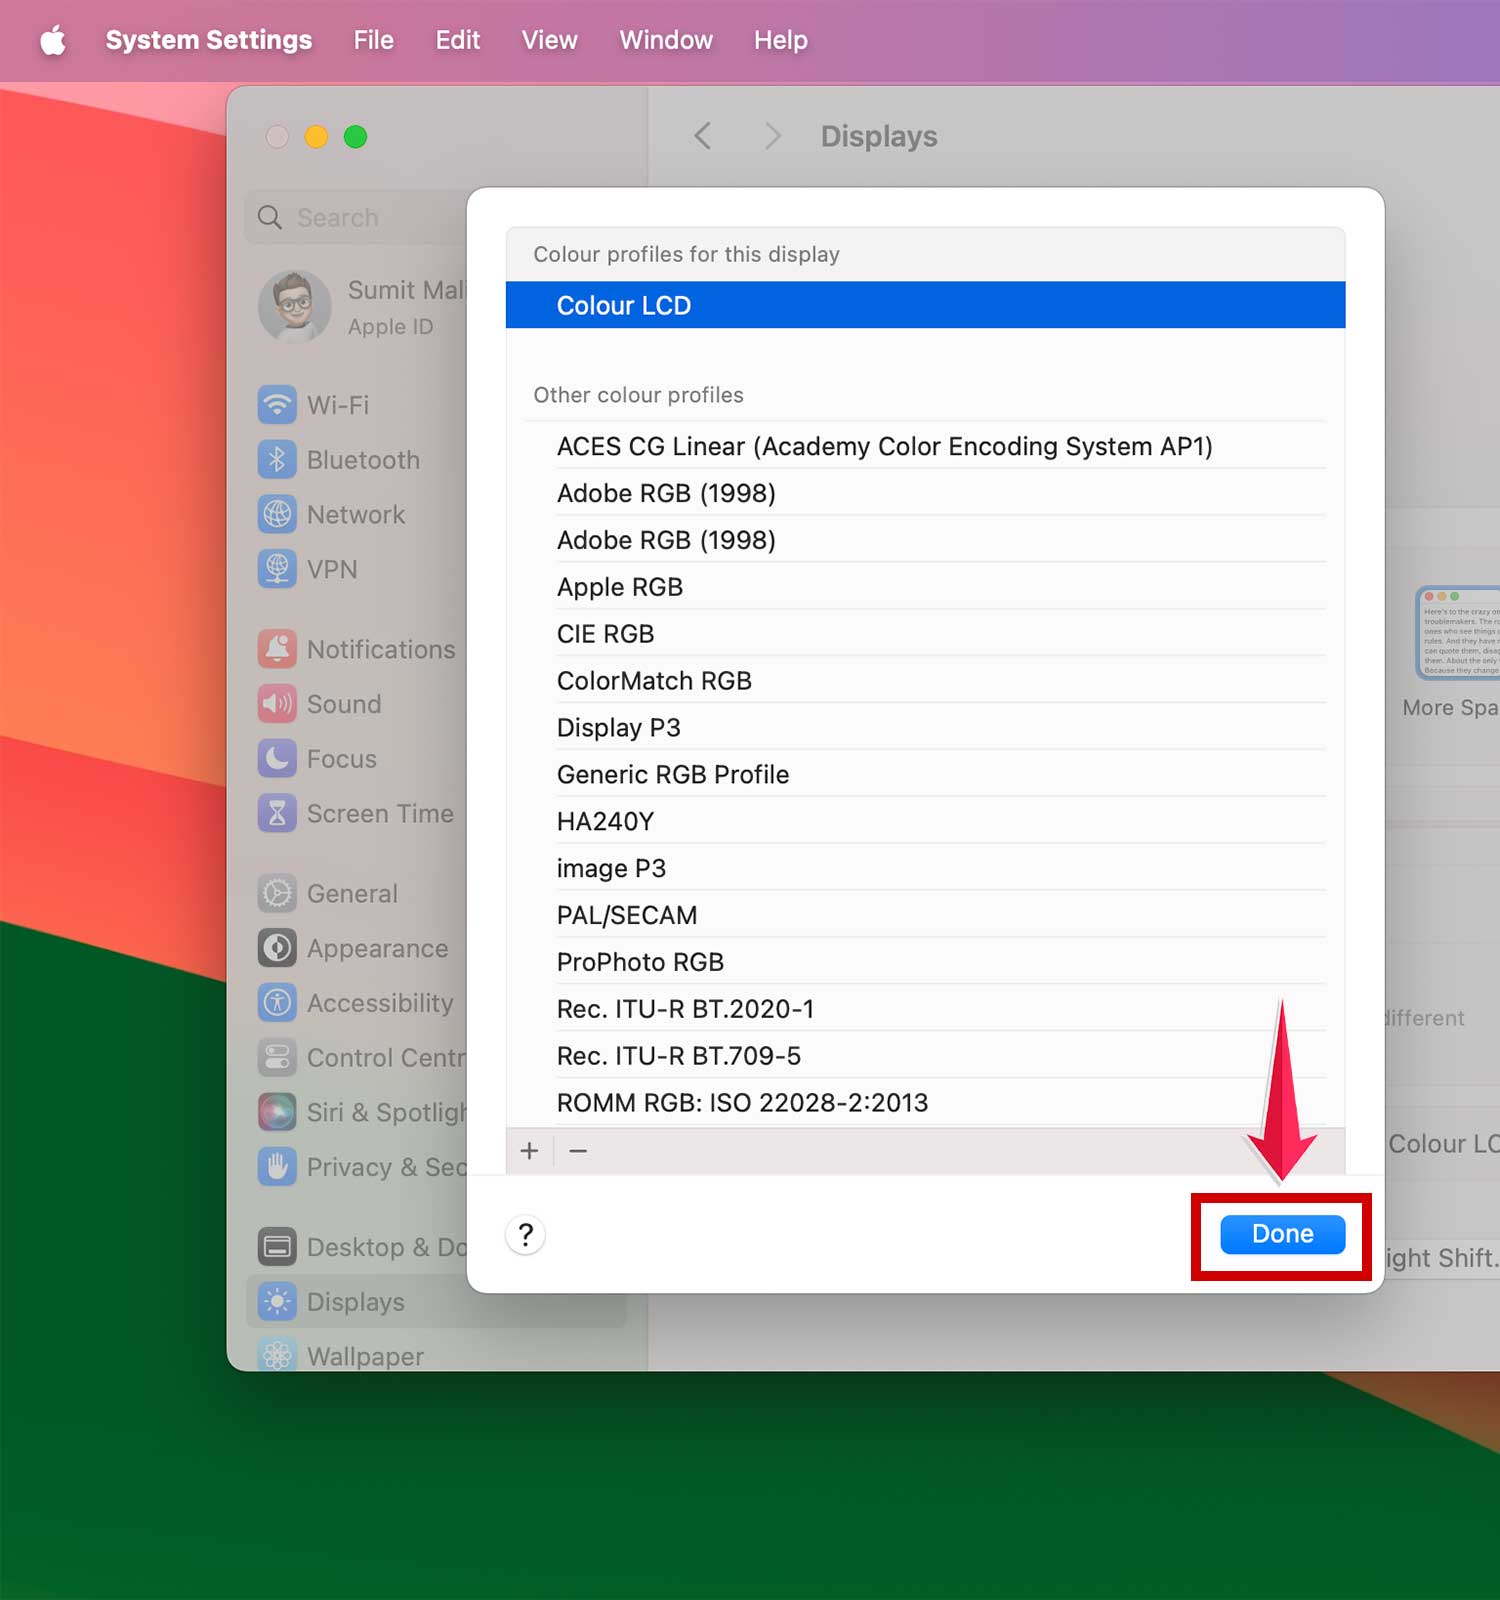The width and height of the screenshot is (1500, 1600).
Task: Select ProPhoto RGB from the list
Action: [640, 962]
